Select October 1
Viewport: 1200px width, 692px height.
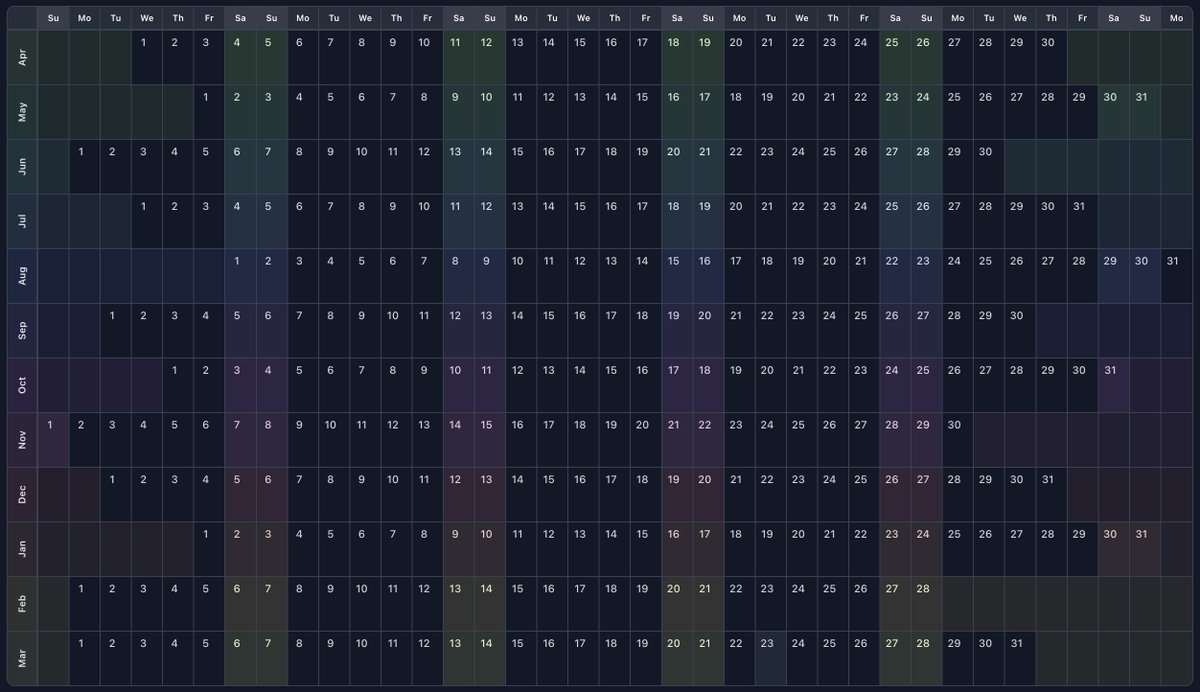point(178,384)
